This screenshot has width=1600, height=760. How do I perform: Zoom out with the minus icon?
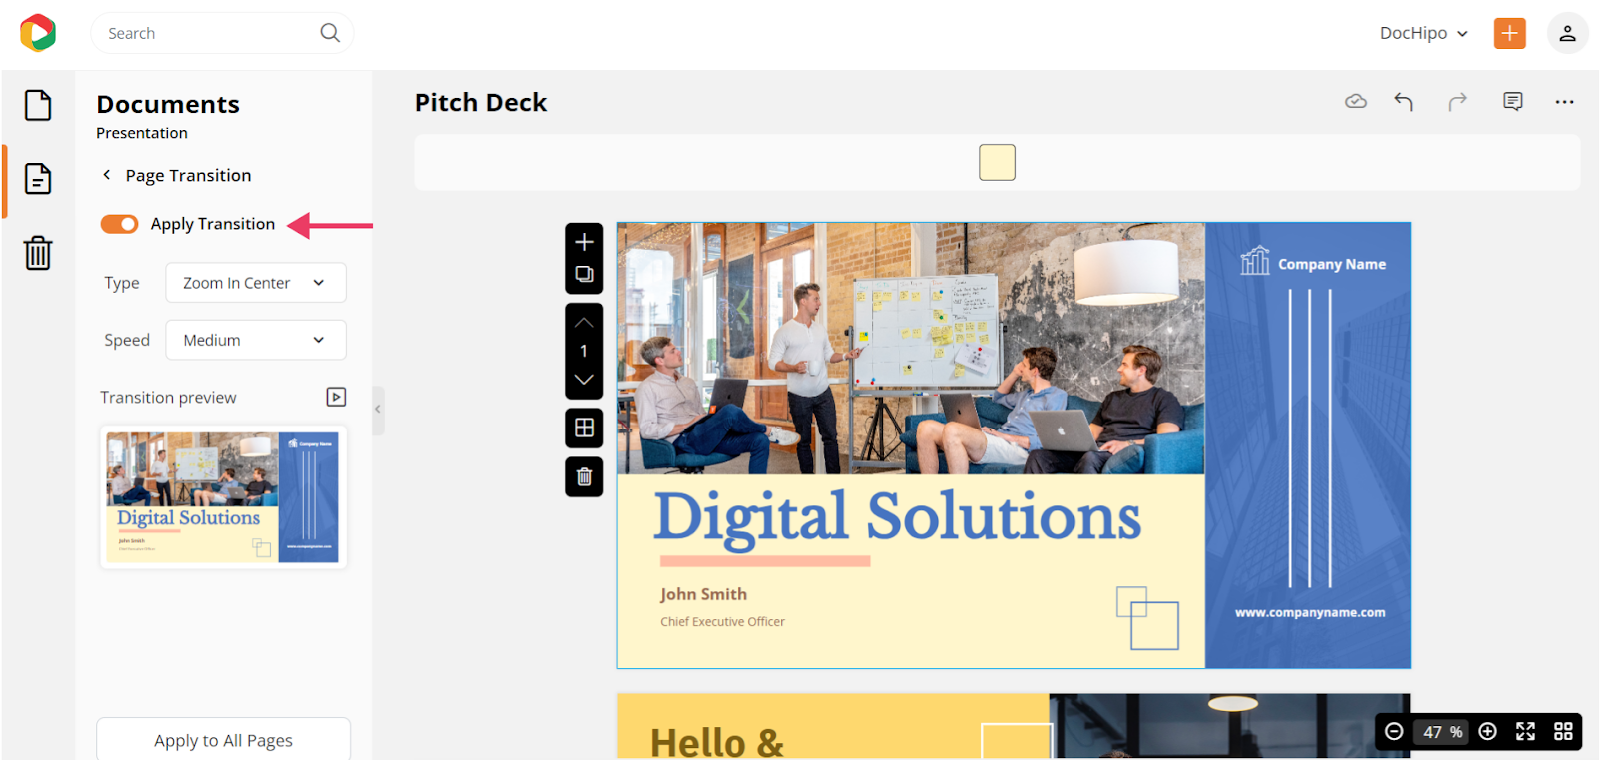point(1394,732)
